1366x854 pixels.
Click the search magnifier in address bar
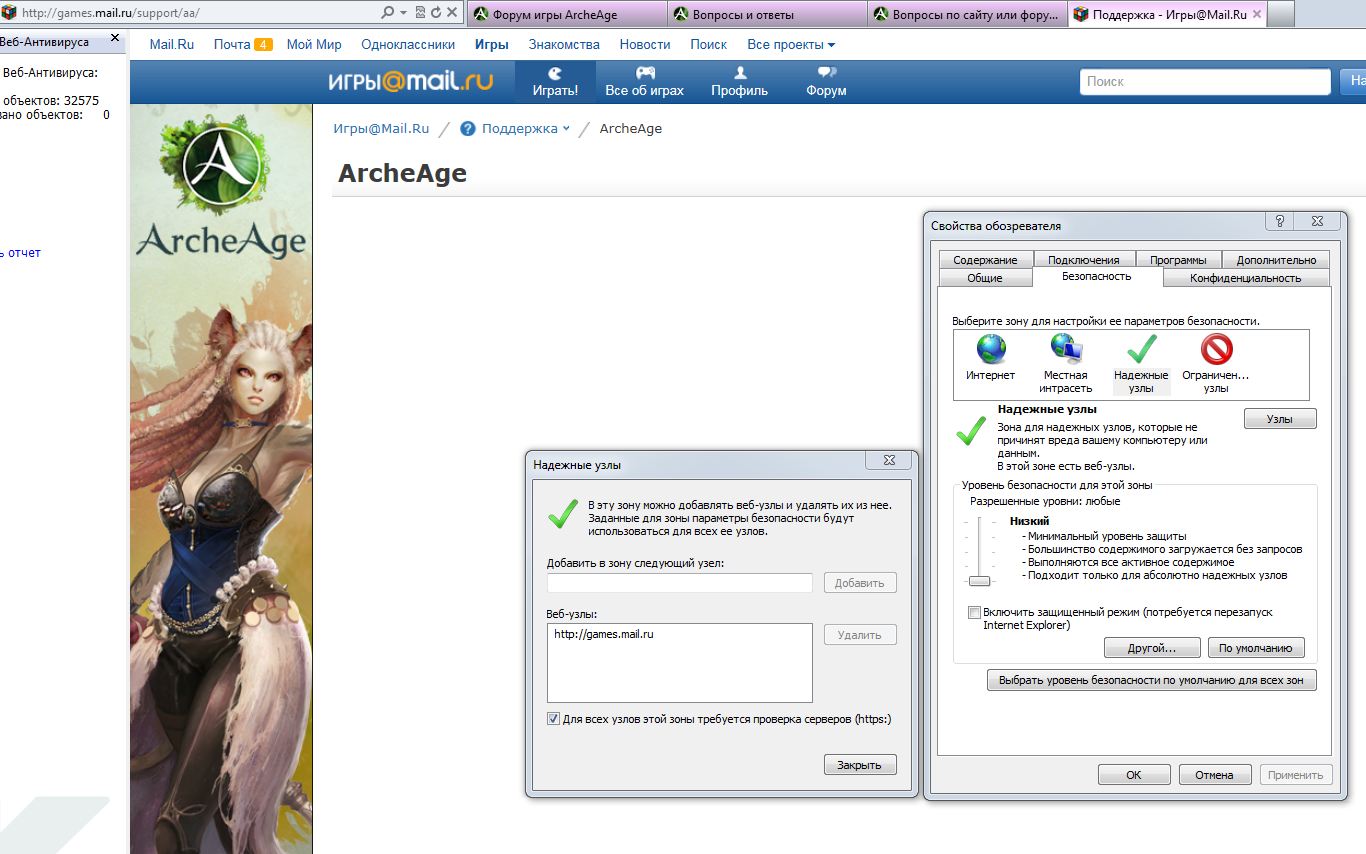click(388, 13)
